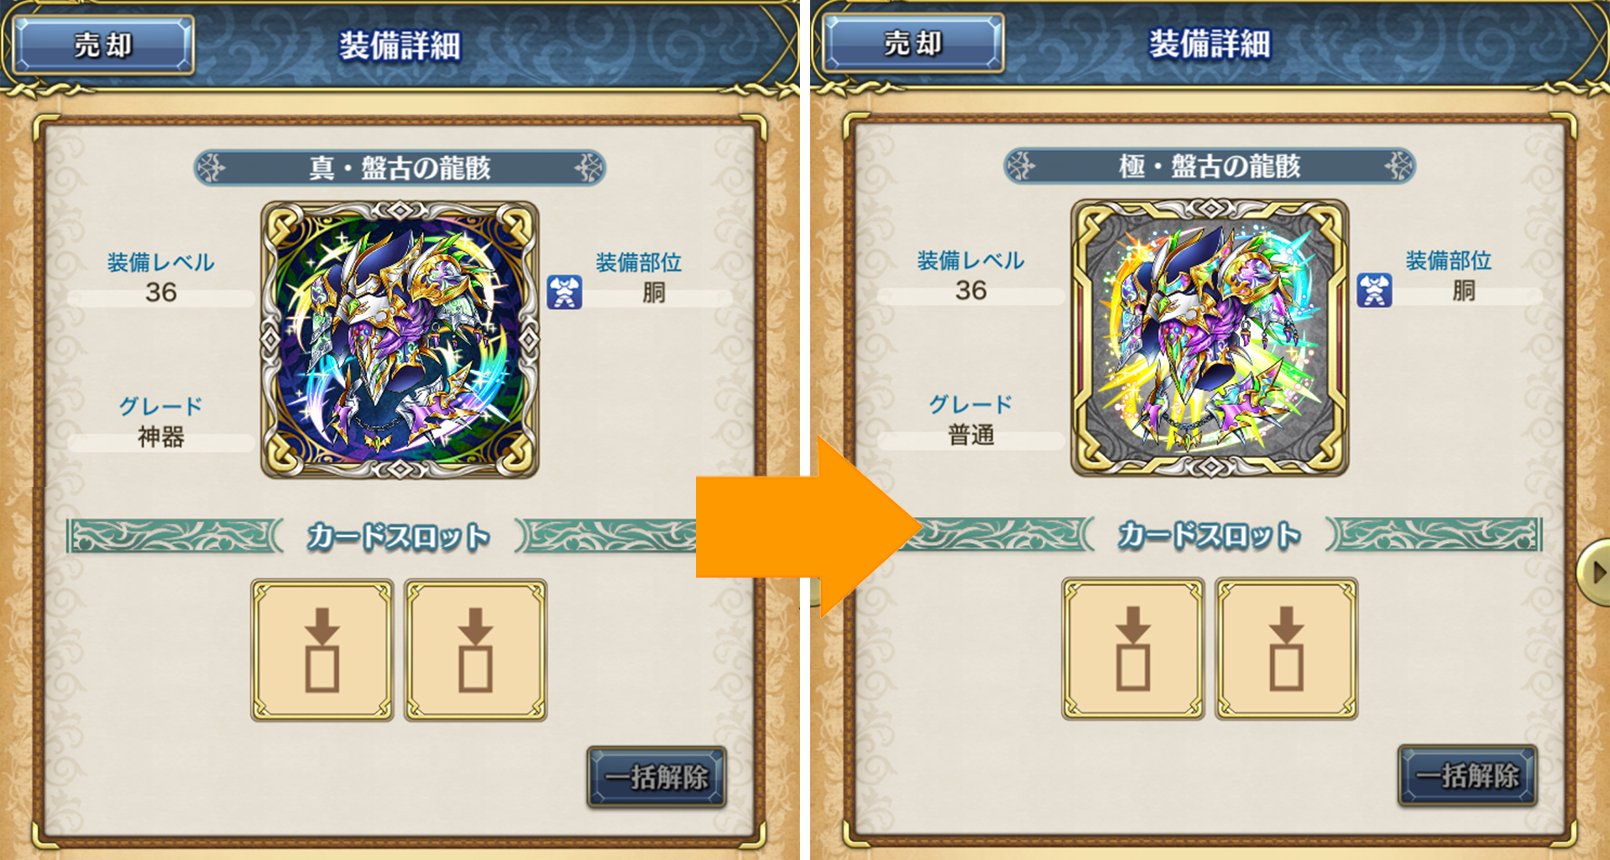1610x860 pixels.
Task: Expand the side arrow tab on right edge
Action: (1594, 572)
